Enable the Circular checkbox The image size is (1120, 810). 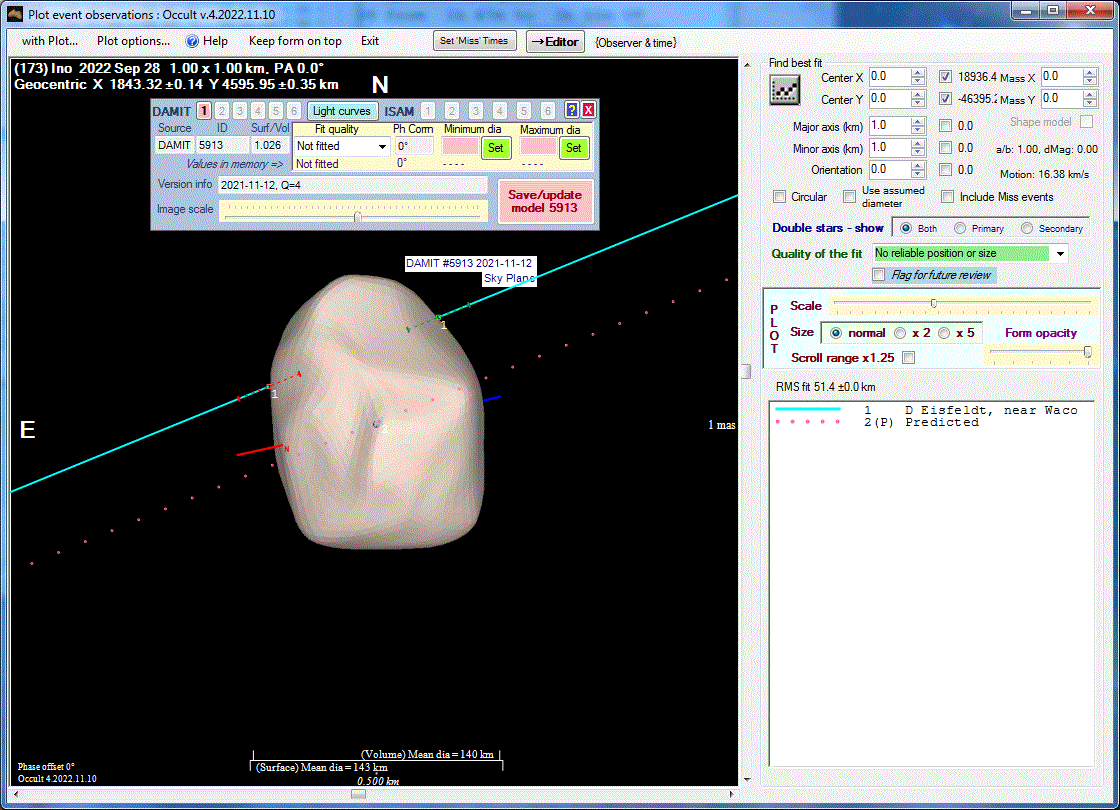pyautogui.click(x=780, y=197)
